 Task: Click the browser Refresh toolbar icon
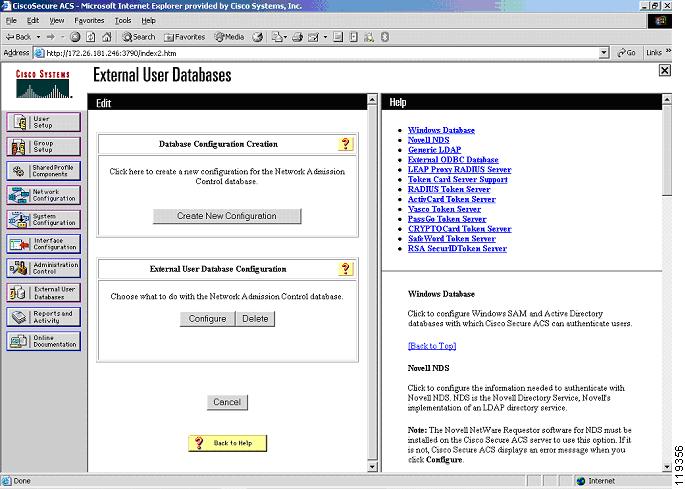90,37
